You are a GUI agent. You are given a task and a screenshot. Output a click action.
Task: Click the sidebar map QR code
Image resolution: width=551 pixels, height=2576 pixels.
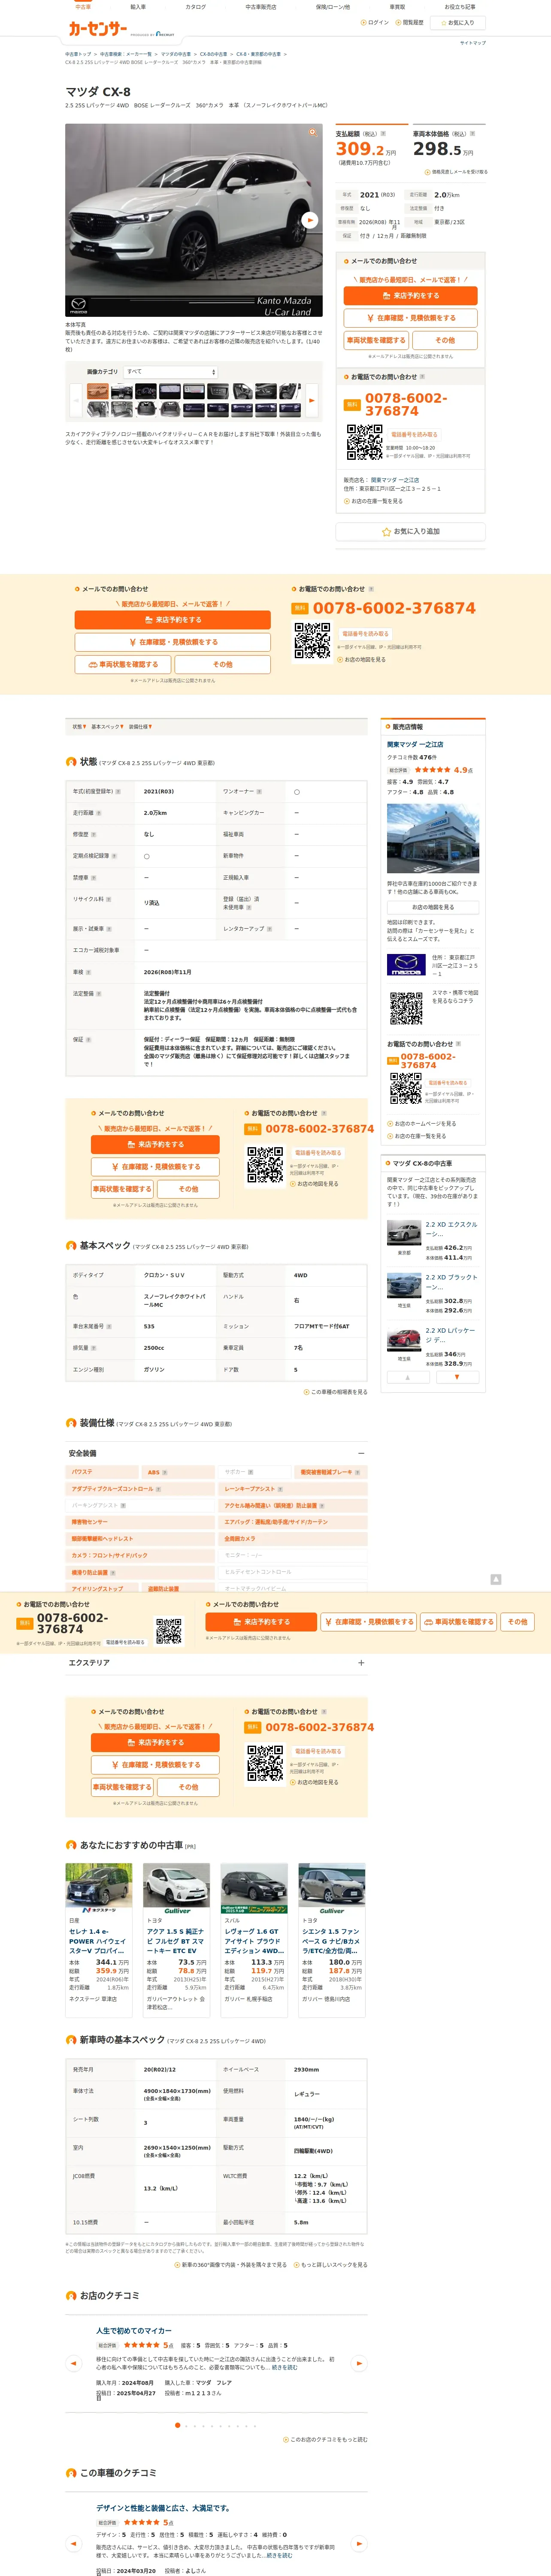click(x=406, y=1008)
